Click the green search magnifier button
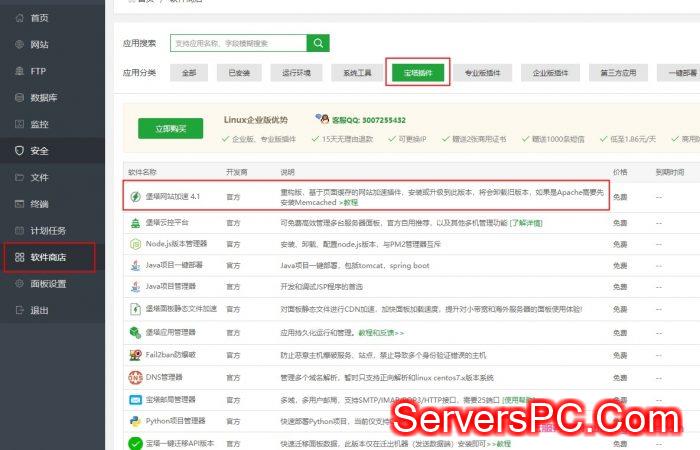Image resolution: width=700 pixels, height=450 pixels. [318, 43]
